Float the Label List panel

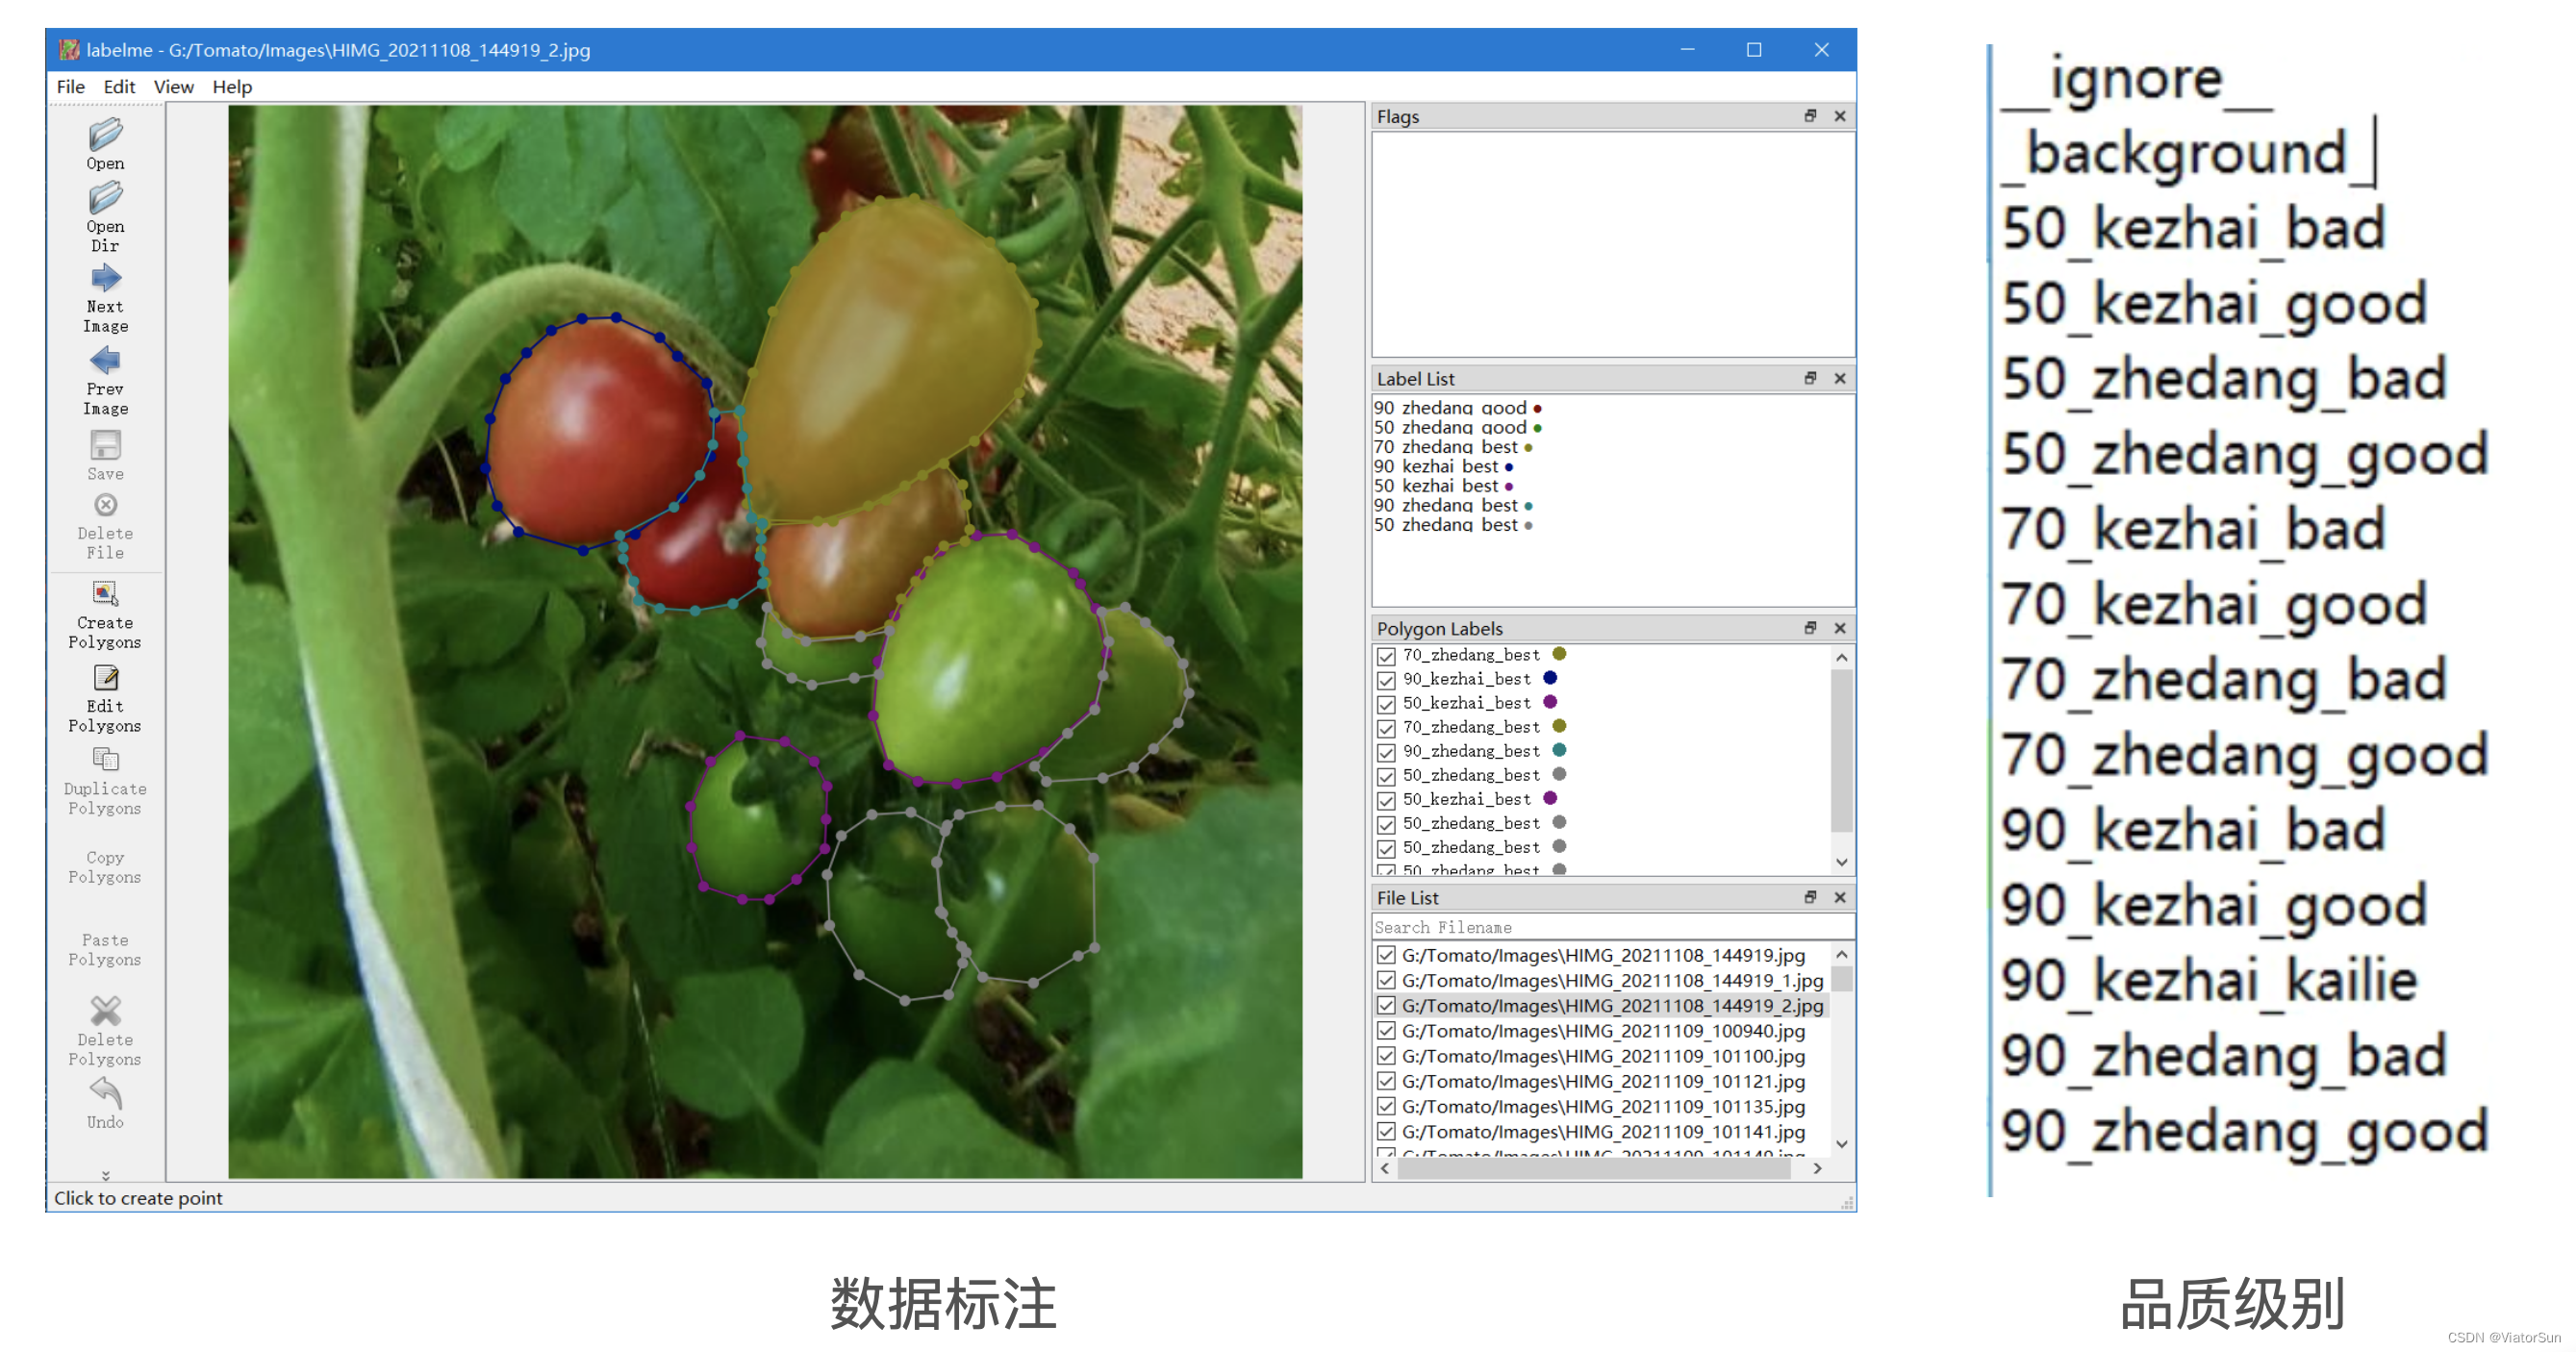click(x=1809, y=379)
